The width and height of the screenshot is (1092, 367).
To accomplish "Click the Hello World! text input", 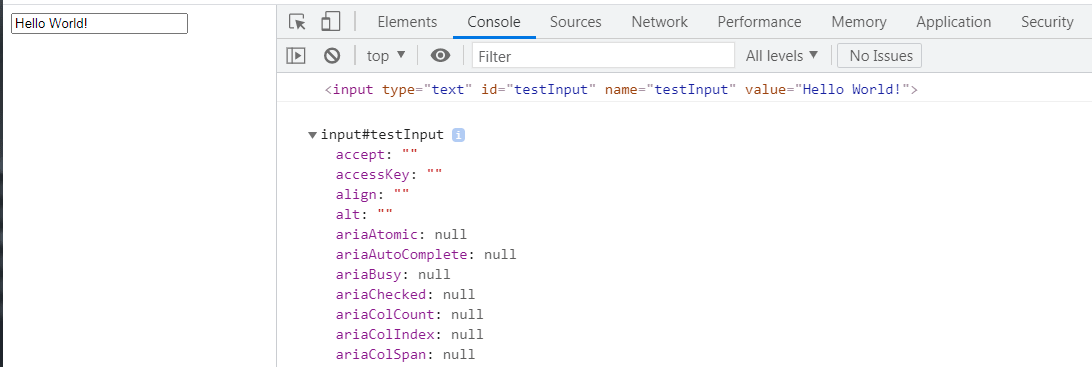I will click(100, 24).
